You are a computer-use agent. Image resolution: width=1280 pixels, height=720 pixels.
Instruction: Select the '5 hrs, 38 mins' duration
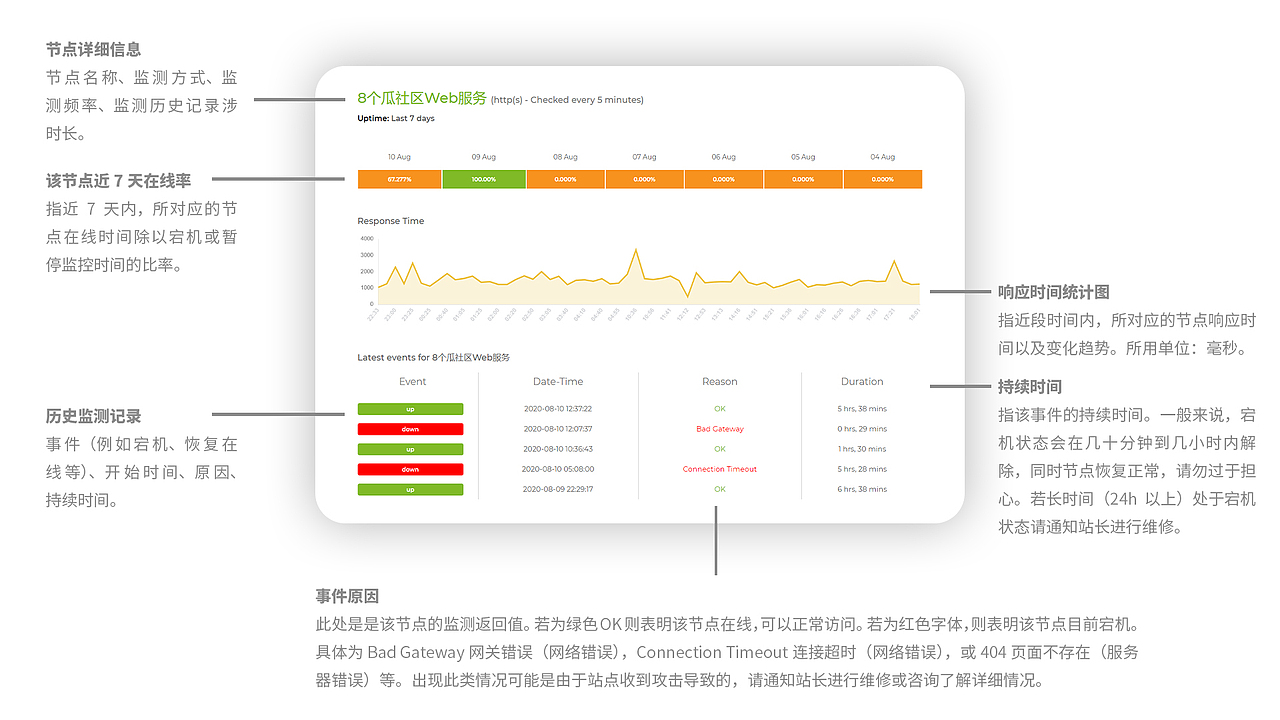(x=862, y=409)
